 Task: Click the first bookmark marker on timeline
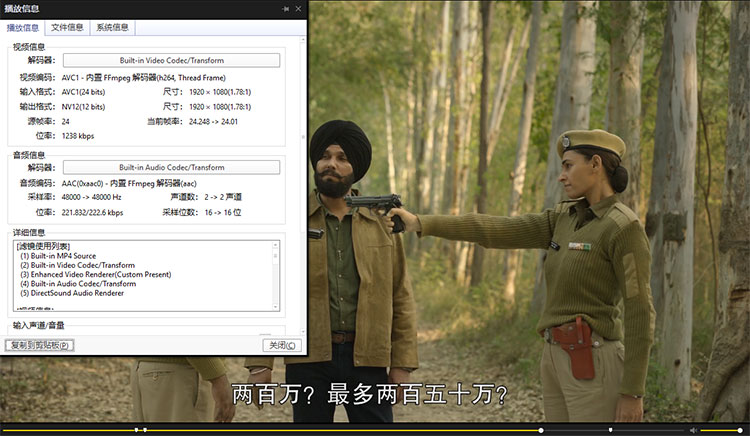[136, 430]
